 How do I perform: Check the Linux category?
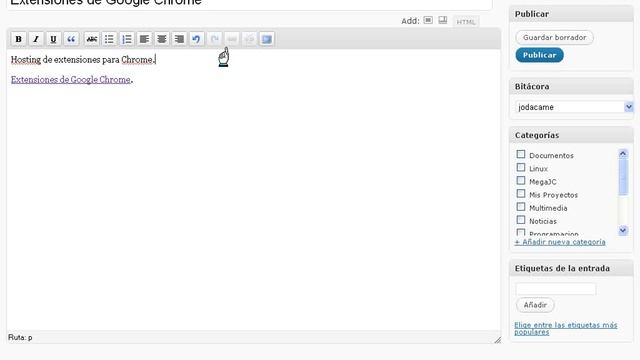[x=521, y=167]
